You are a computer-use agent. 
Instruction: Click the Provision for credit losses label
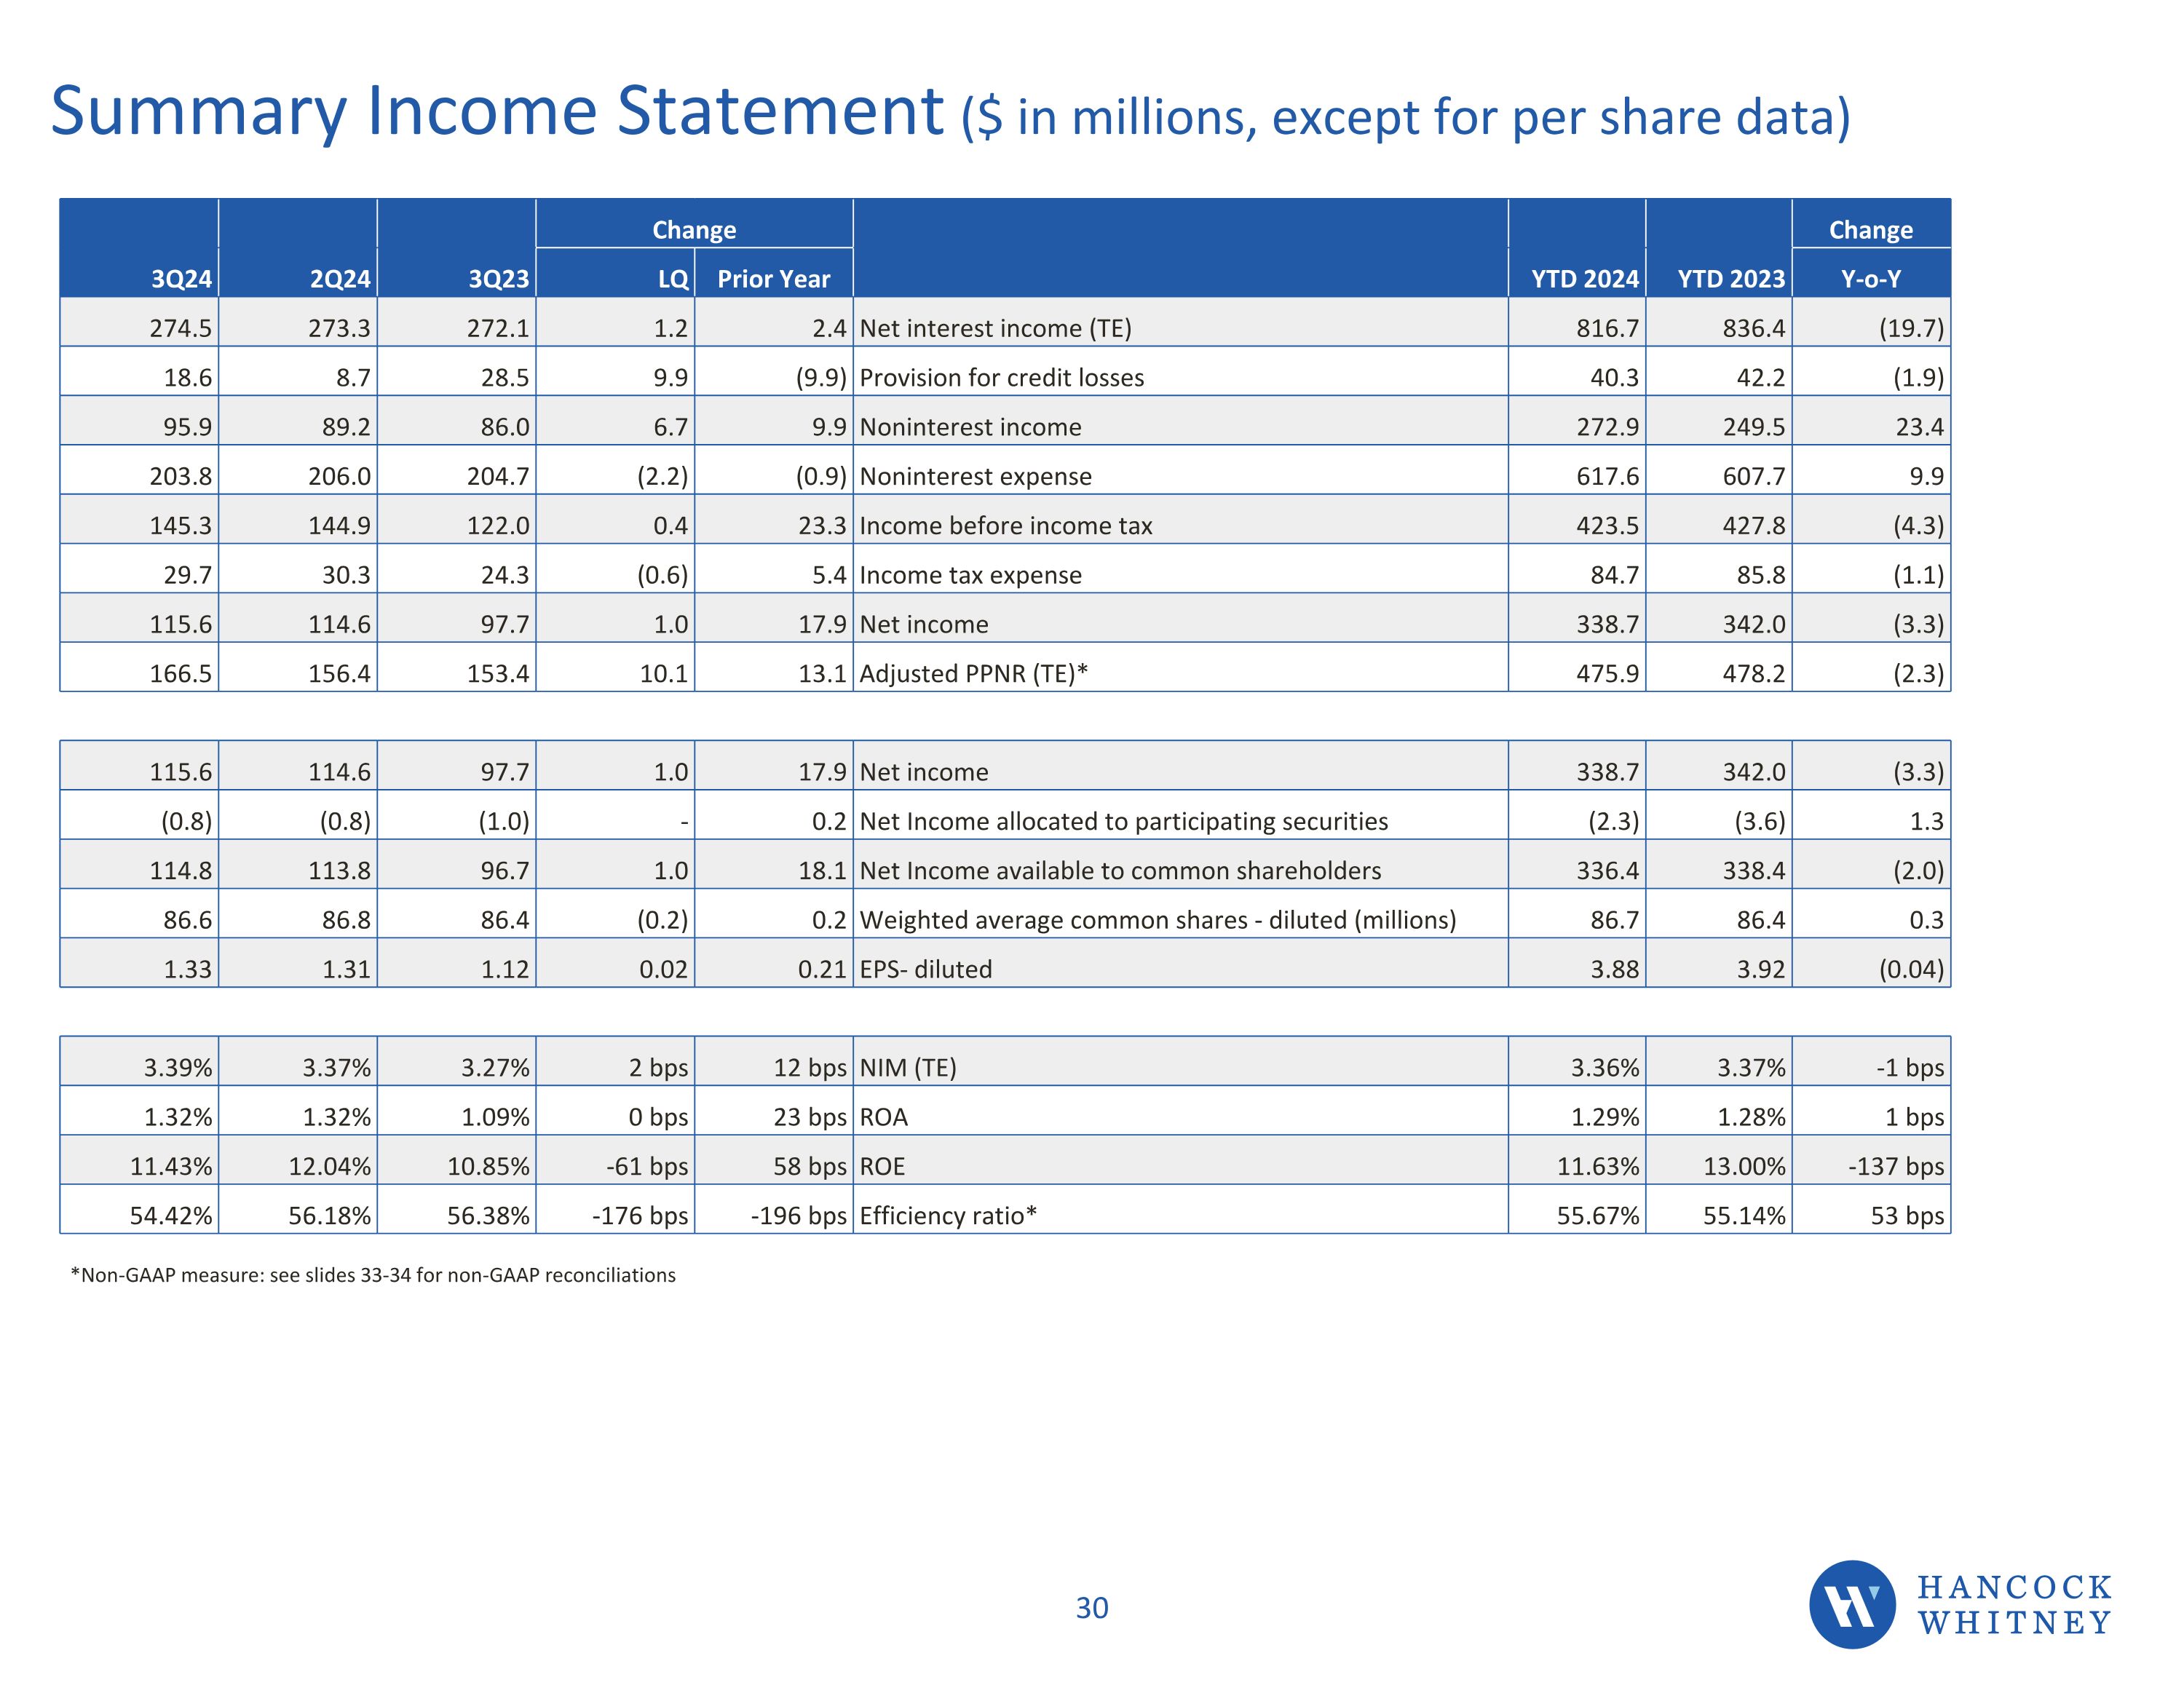click(1001, 378)
